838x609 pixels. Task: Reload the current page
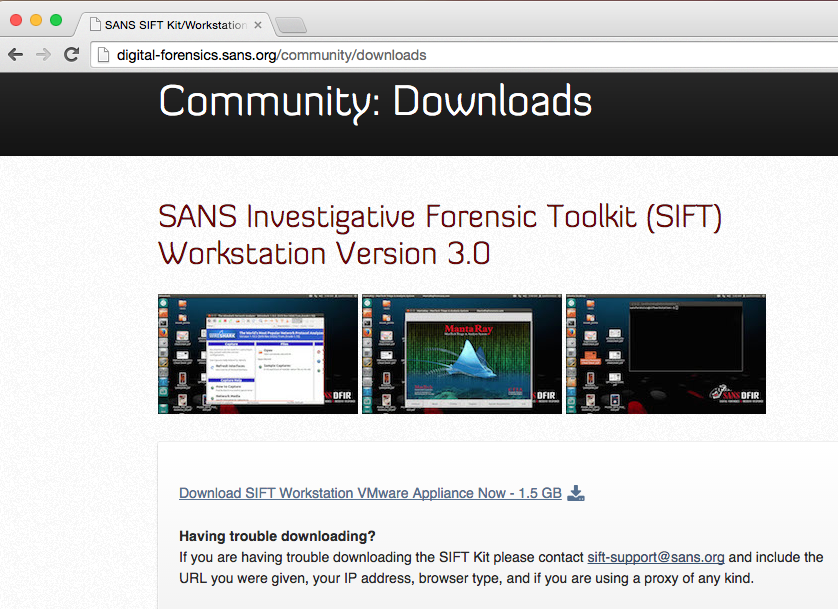coord(72,54)
